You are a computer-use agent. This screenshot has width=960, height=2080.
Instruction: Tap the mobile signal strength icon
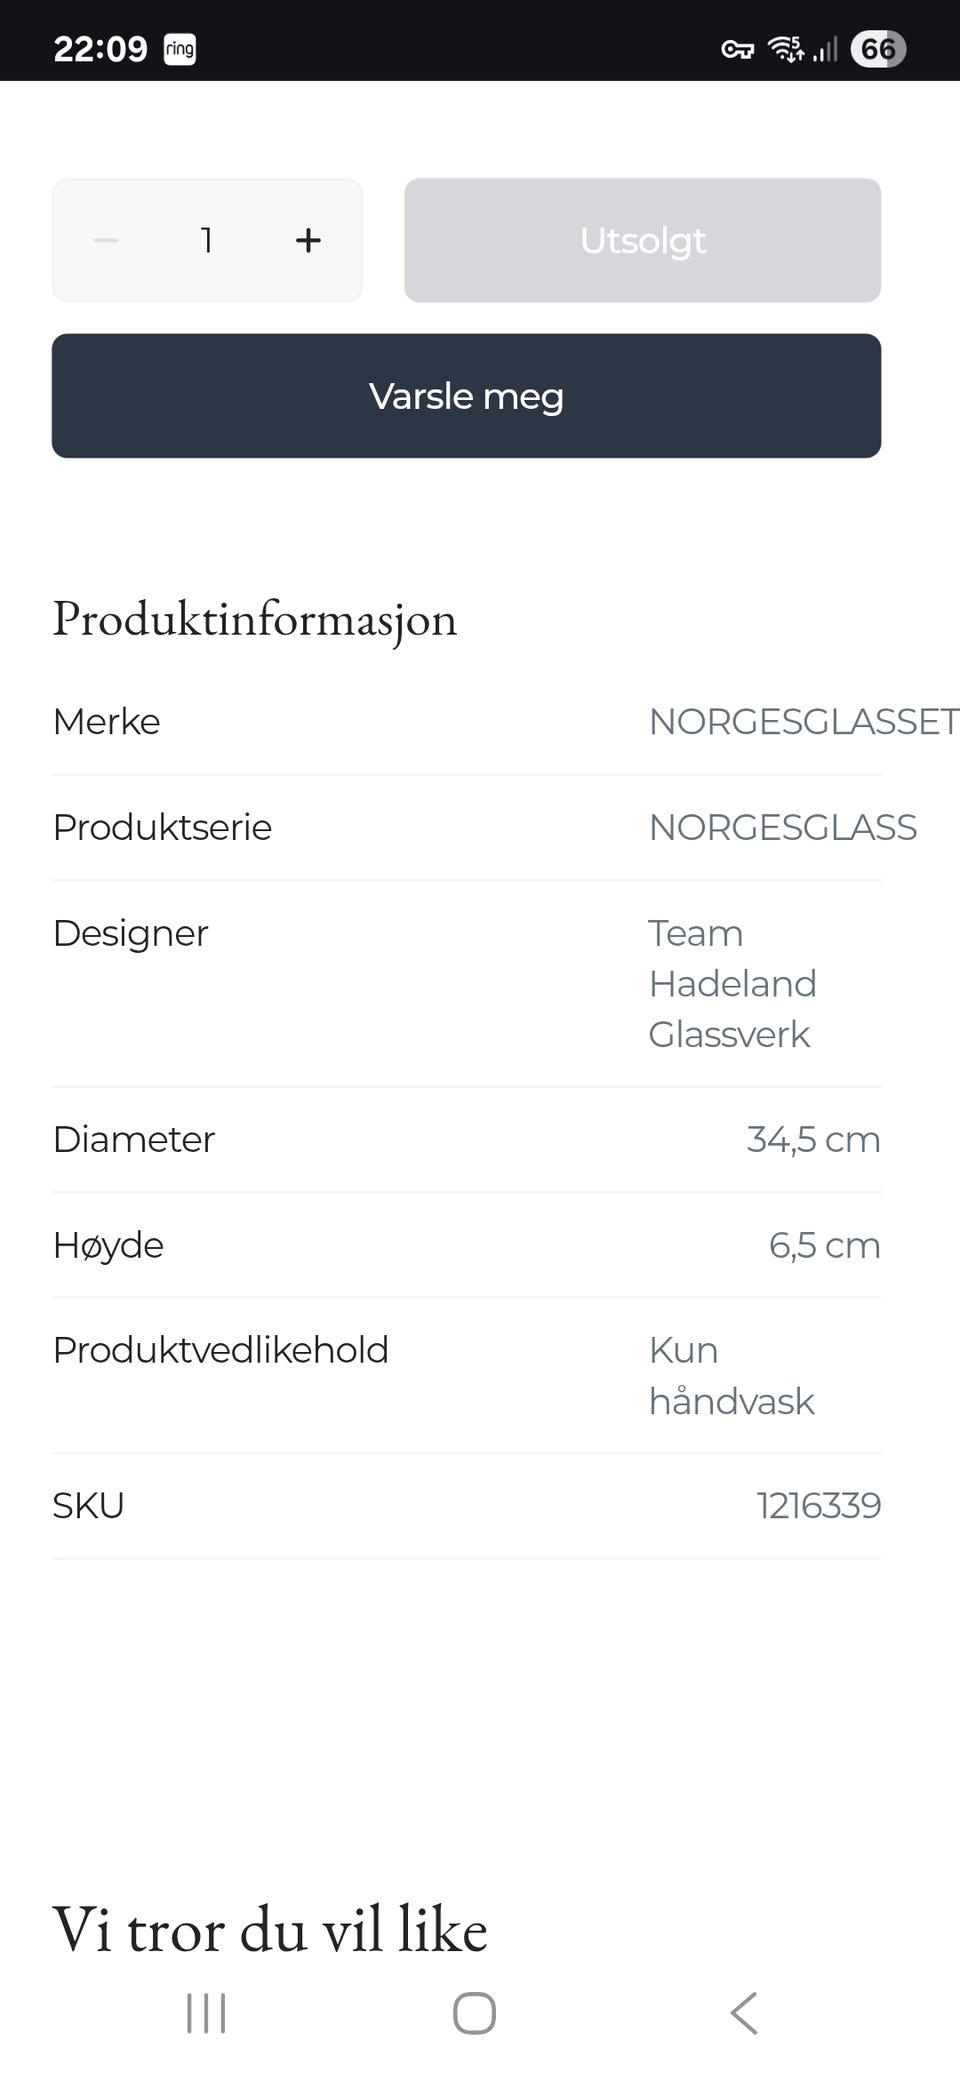point(825,49)
